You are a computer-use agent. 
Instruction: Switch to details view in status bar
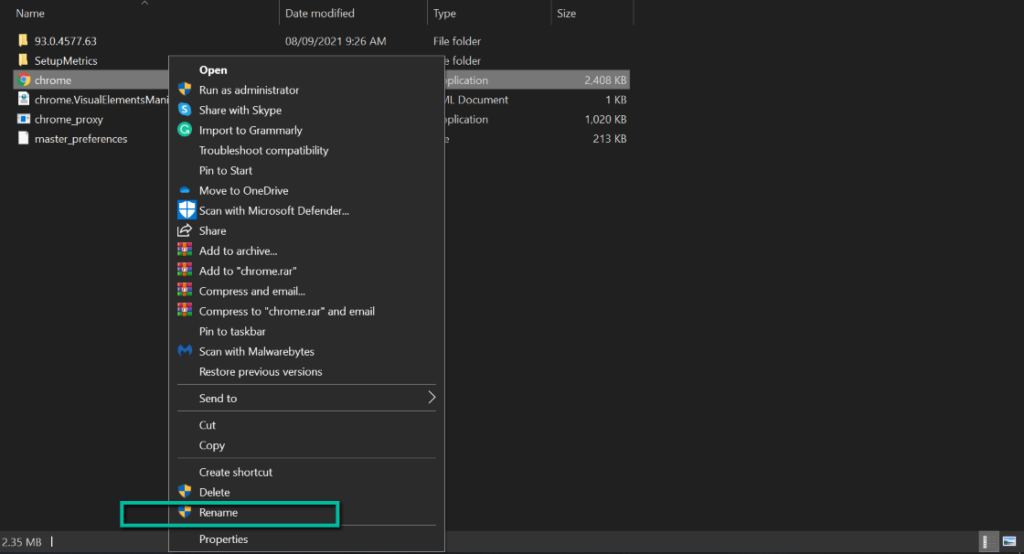[987, 541]
